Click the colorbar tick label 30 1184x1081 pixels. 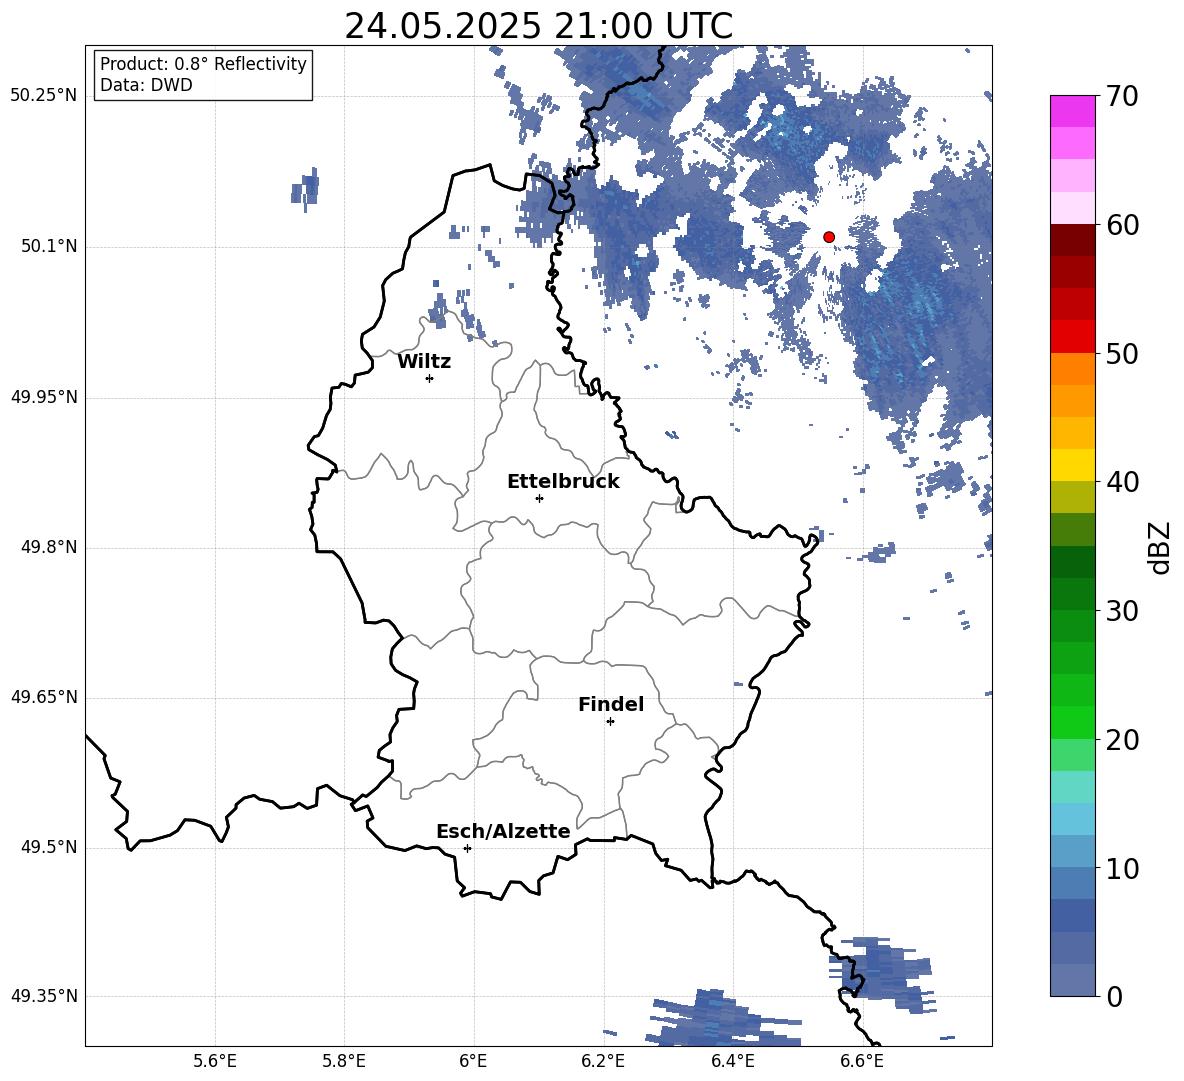coord(1122,611)
